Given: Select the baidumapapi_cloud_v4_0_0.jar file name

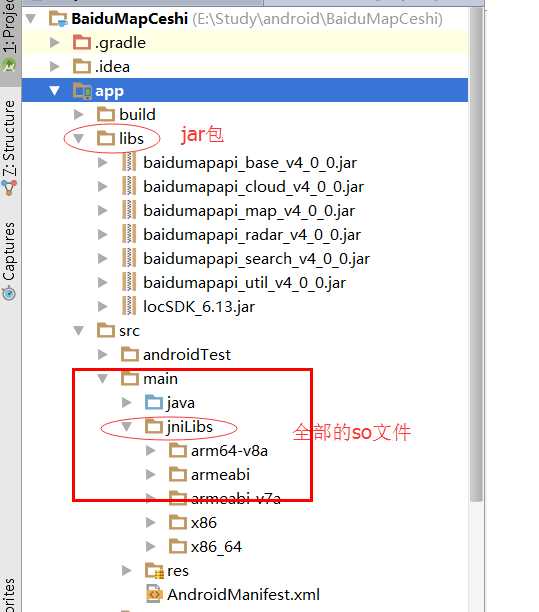Looking at the screenshot, I should pyautogui.click(x=254, y=187).
